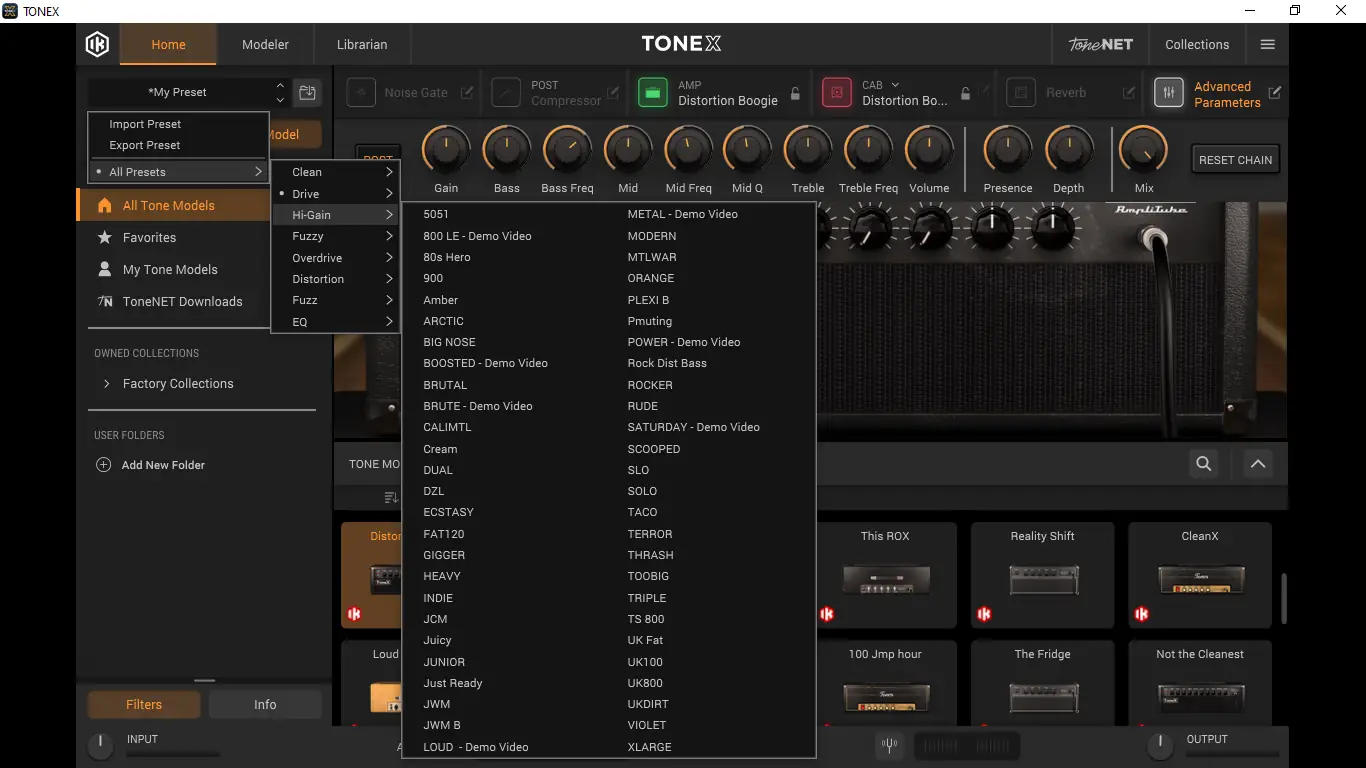This screenshot has width=1366, height=768.
Task: Select the ECSTASY preset from Hi-Gain list
Action: (448, 512)
